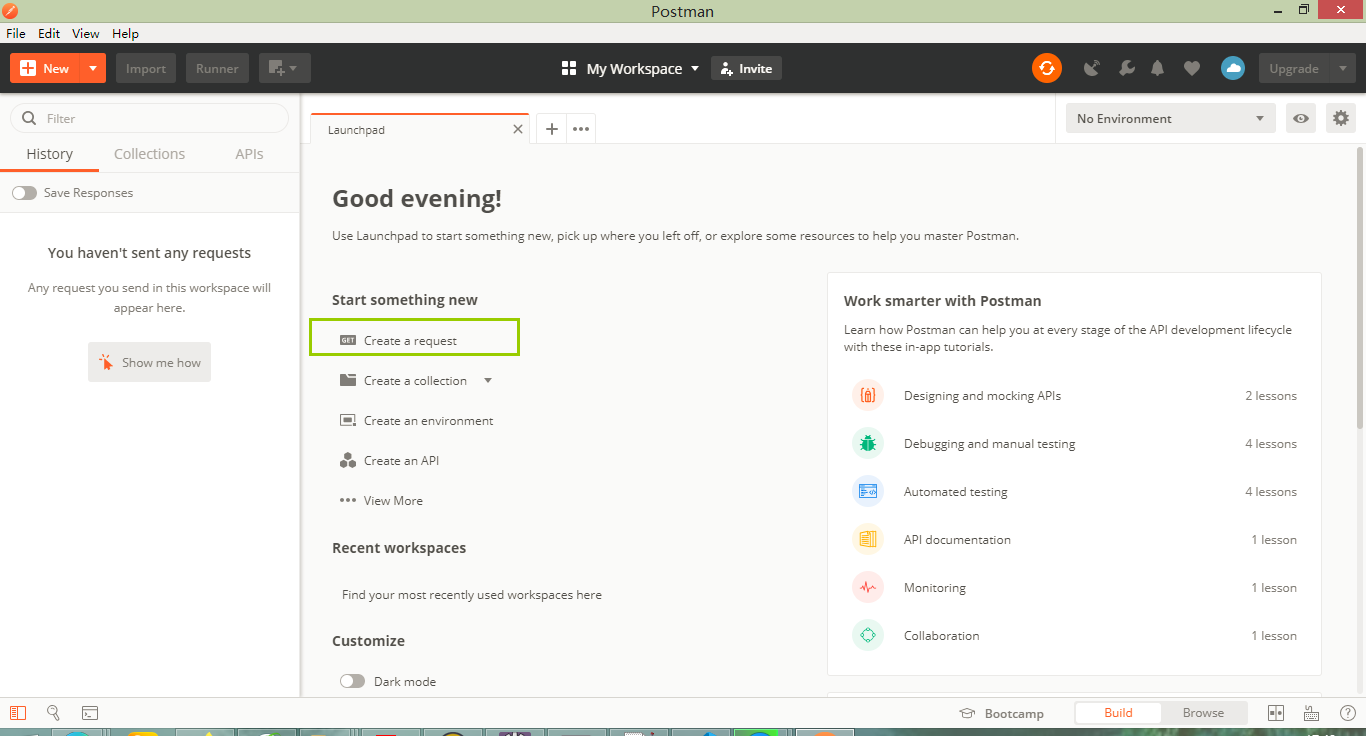
Task: Click the heart icon in header
Action: (x=1191, y=68)
